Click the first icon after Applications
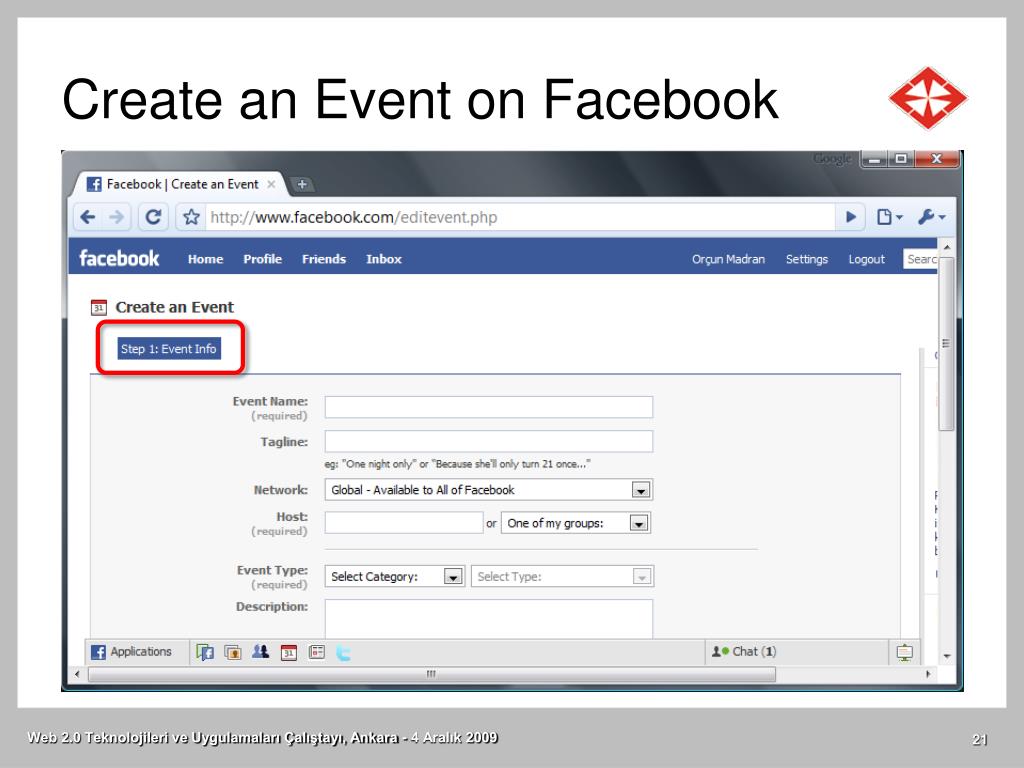The height and width of the screenshot is (768, 1024). (x=205, y=652)
